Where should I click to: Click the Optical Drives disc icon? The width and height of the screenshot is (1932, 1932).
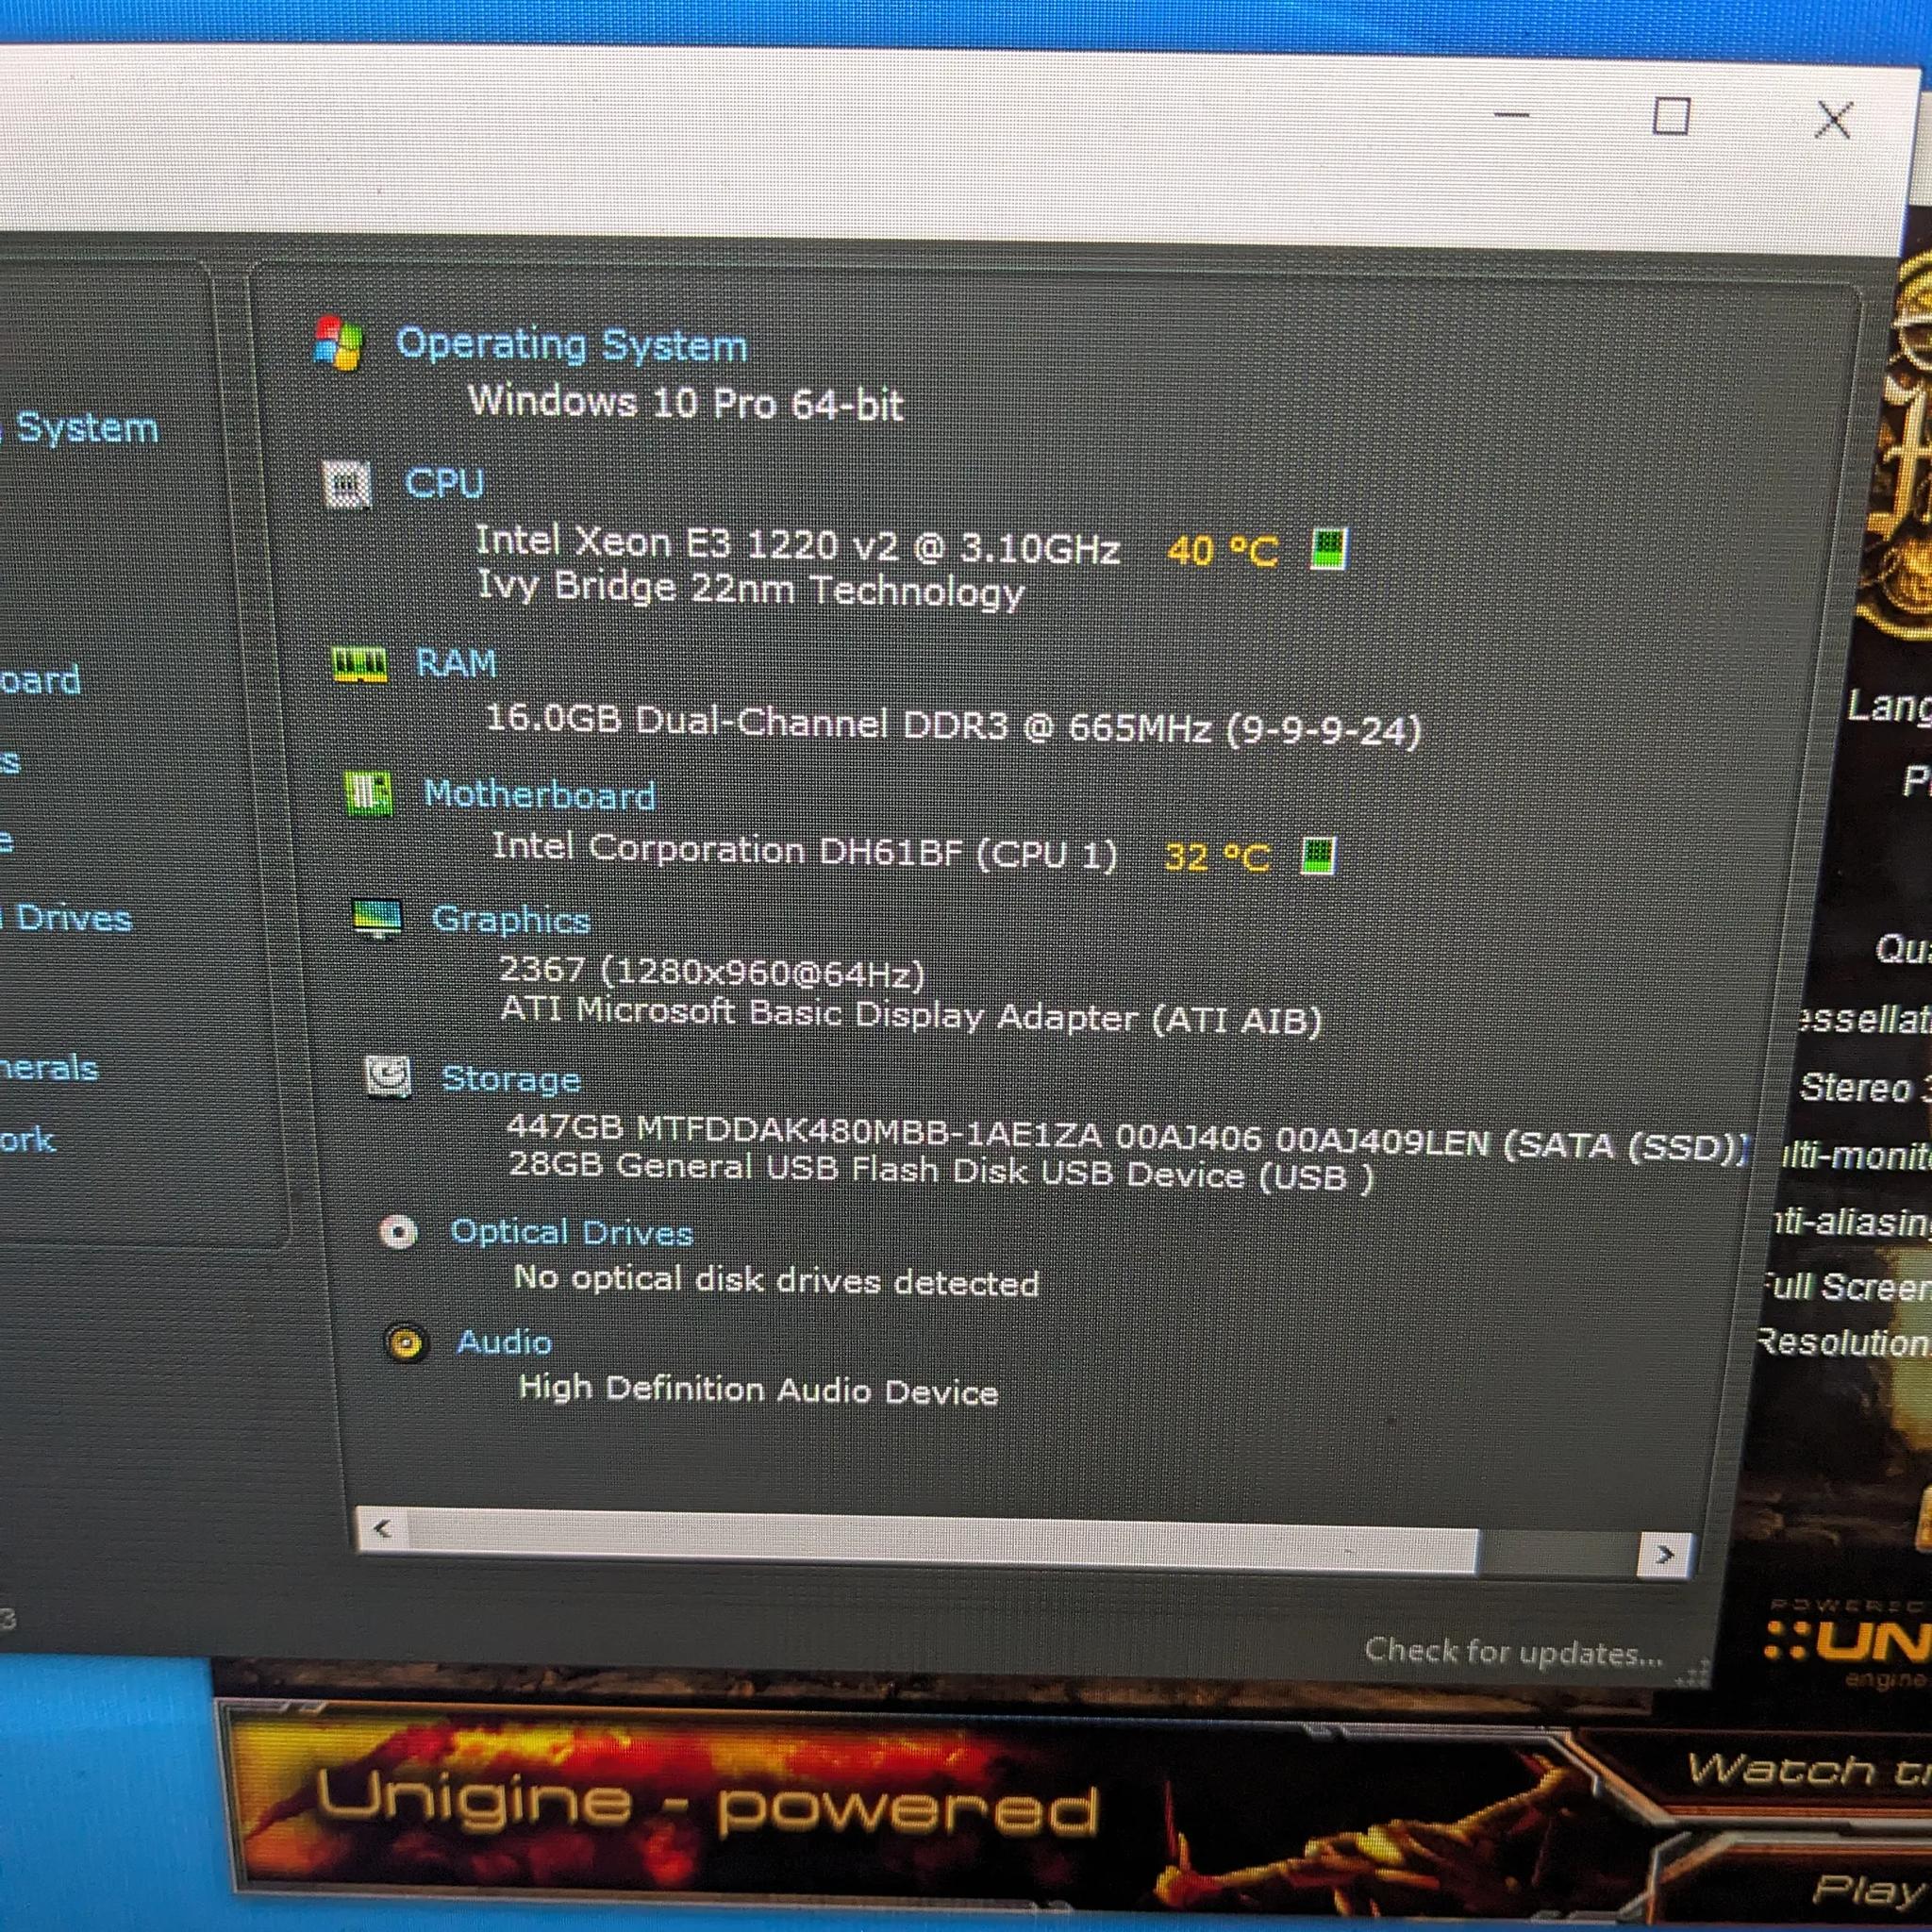tap(398, 1232)
